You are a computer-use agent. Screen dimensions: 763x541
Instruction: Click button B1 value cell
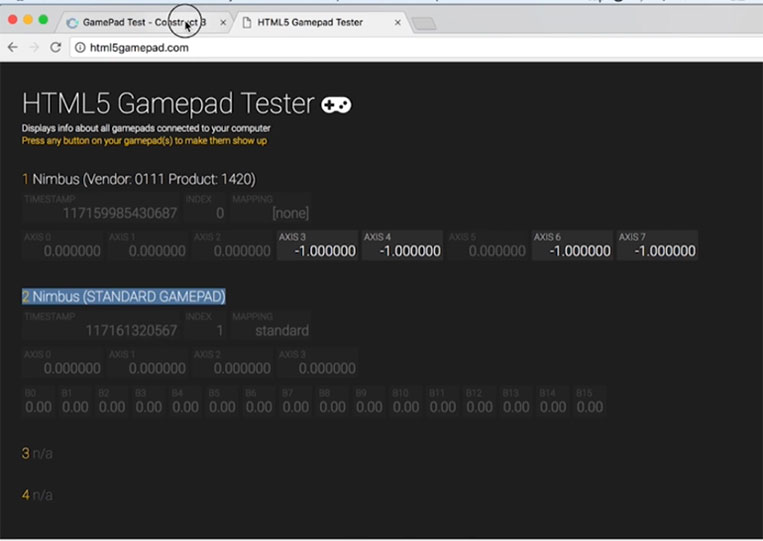point(75,402)
